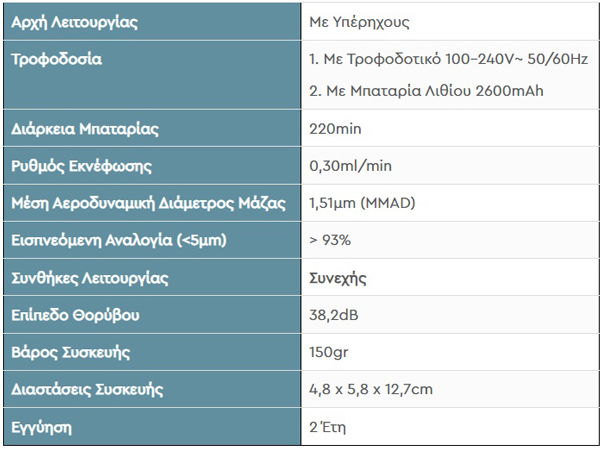Image resolution: width=606 pixels, height=449 pixels.
Task: Click the 'Διάρκεια Μπαταρίας' label
Action: (x=85, y=129)
